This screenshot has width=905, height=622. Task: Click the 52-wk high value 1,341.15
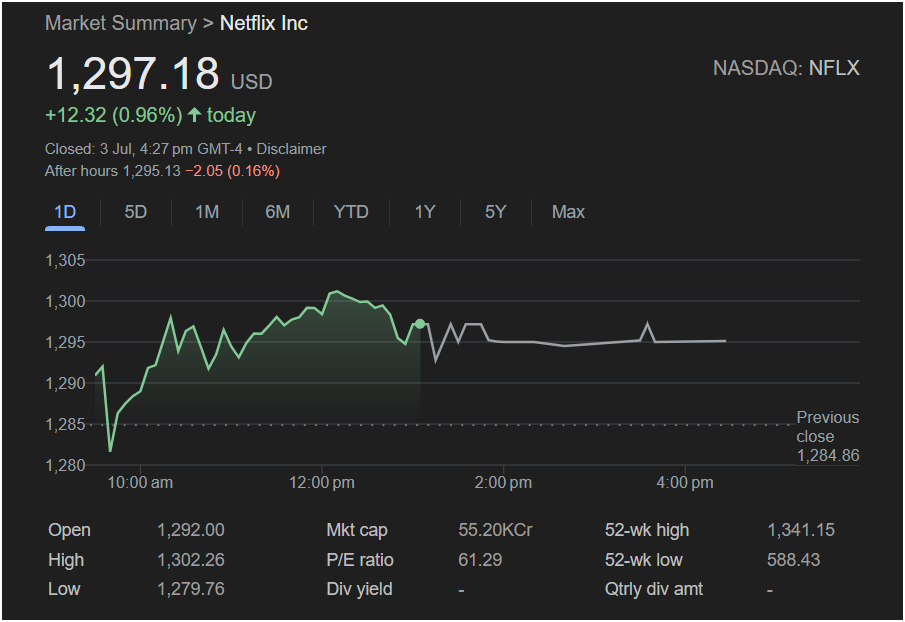801,530
